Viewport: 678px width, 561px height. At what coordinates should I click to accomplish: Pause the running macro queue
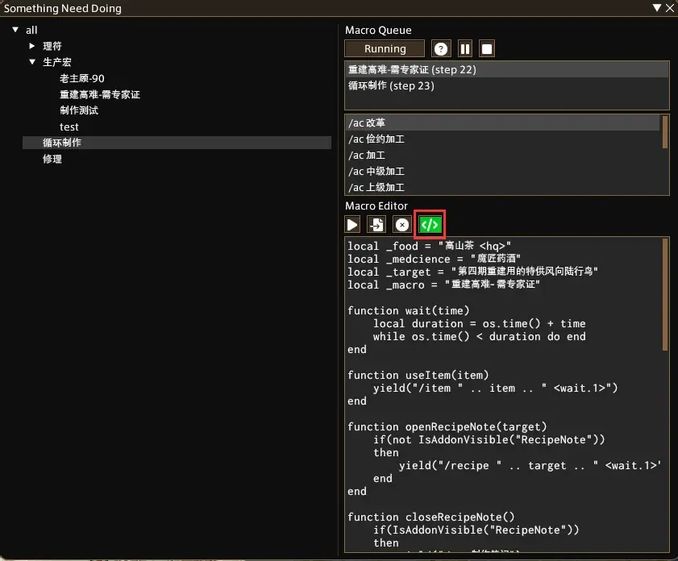(x=465, y=48)
